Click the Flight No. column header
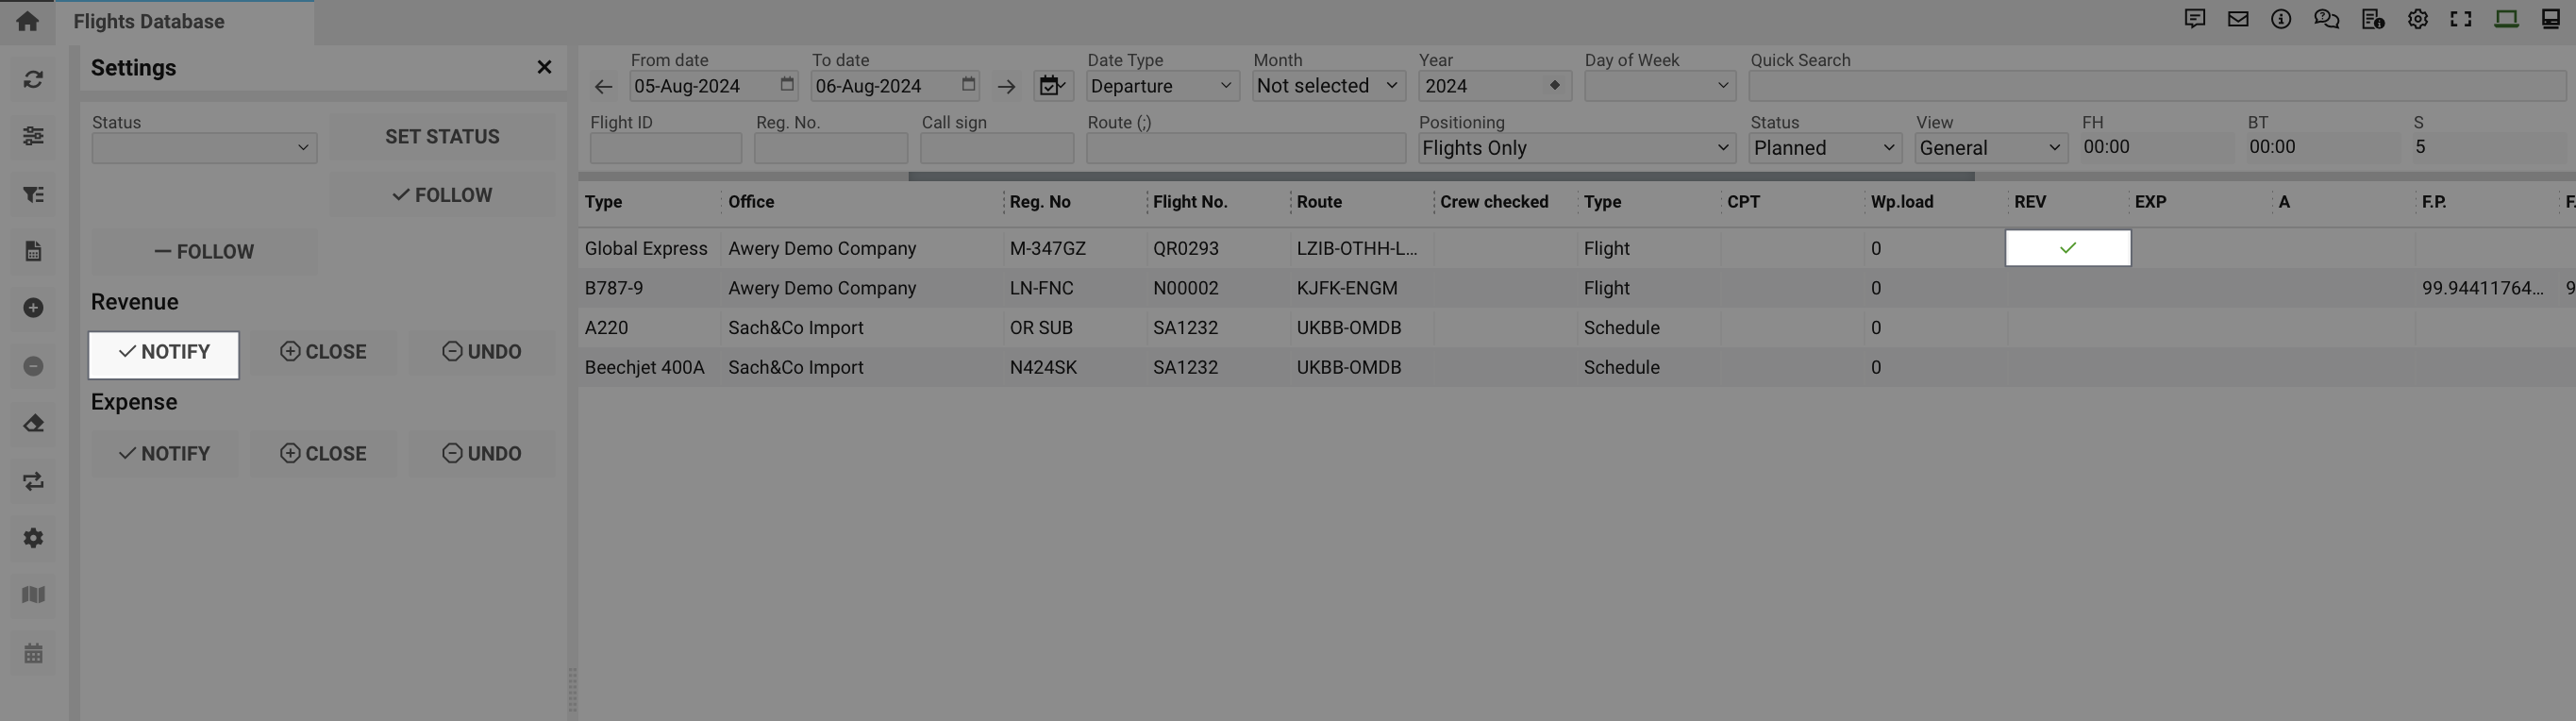This screenshot has height=721, width=2576. pyautogui.click(x=1190, y=202)
